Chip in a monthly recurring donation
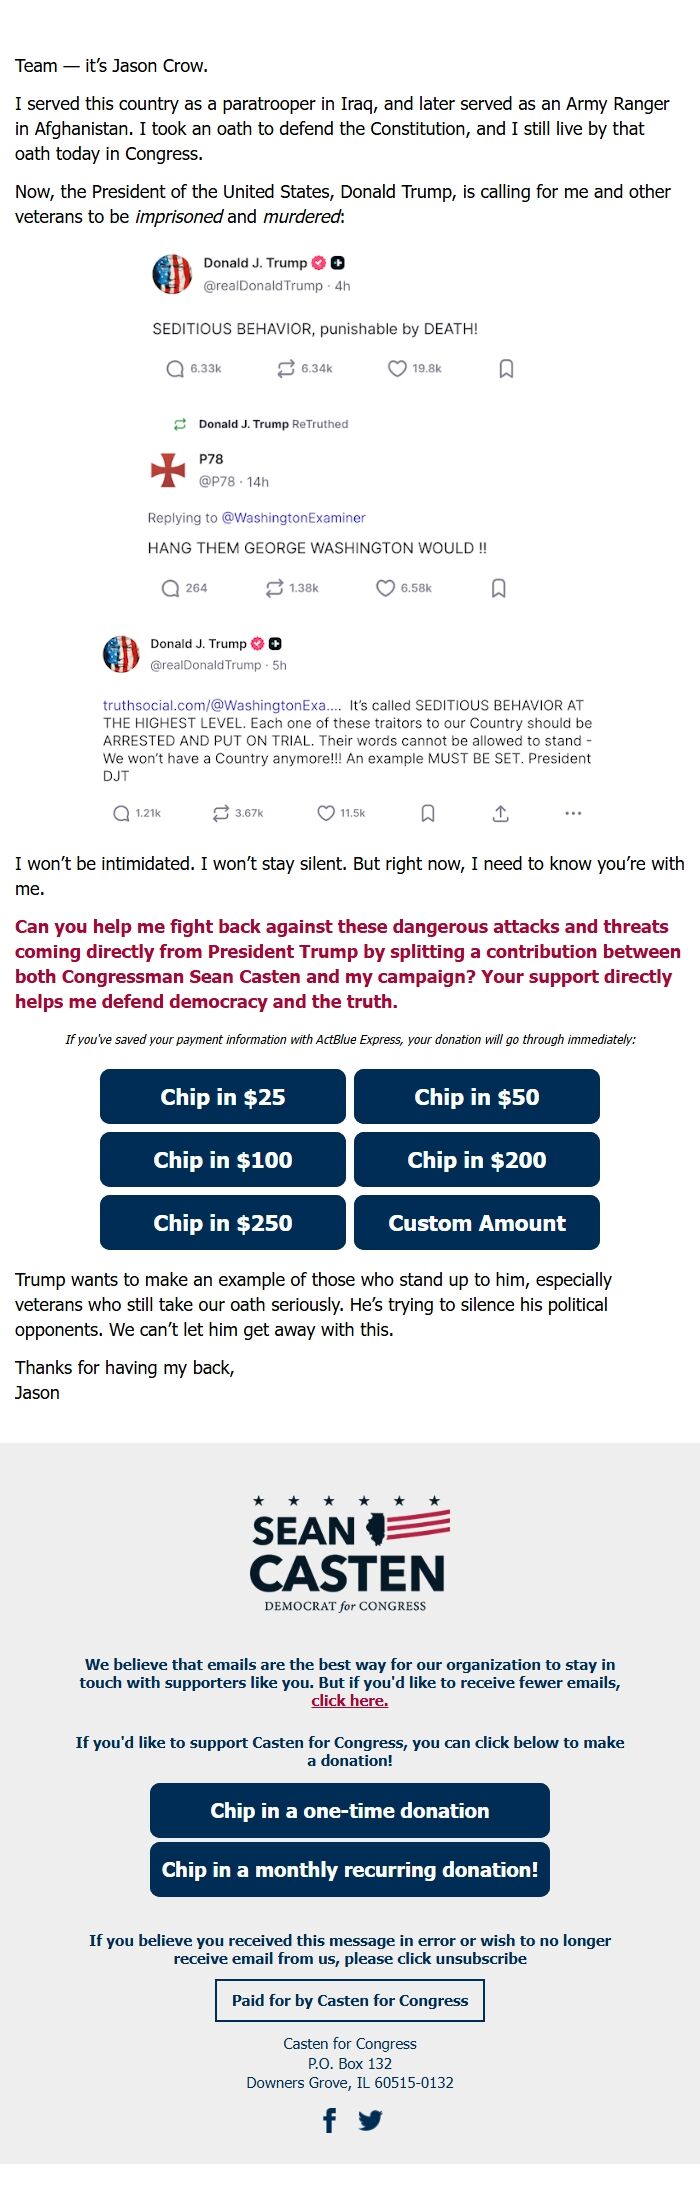 [x=349, y=1868]
